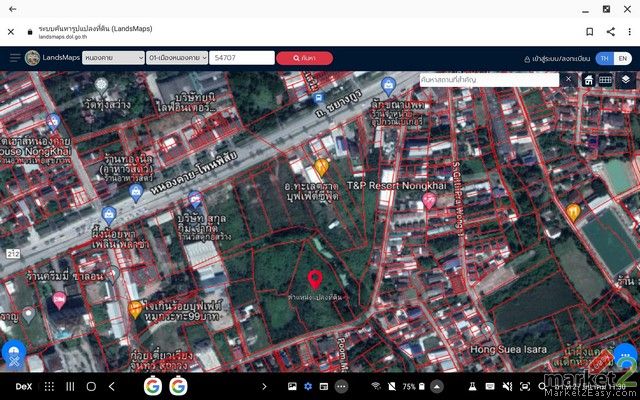Image resolution: width=640 pixels, height=400 pixels.
Task: Bookmark this page with bookmark icon
Action: [x=589, y=32]
